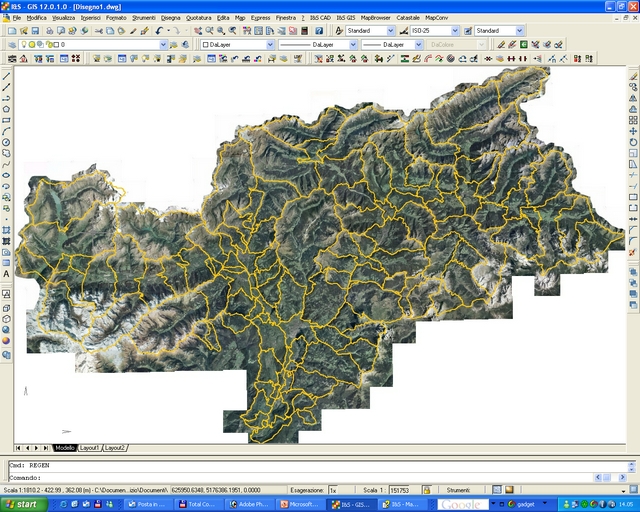Open the DaLayer color control swatch

click(x=236, y=45)
